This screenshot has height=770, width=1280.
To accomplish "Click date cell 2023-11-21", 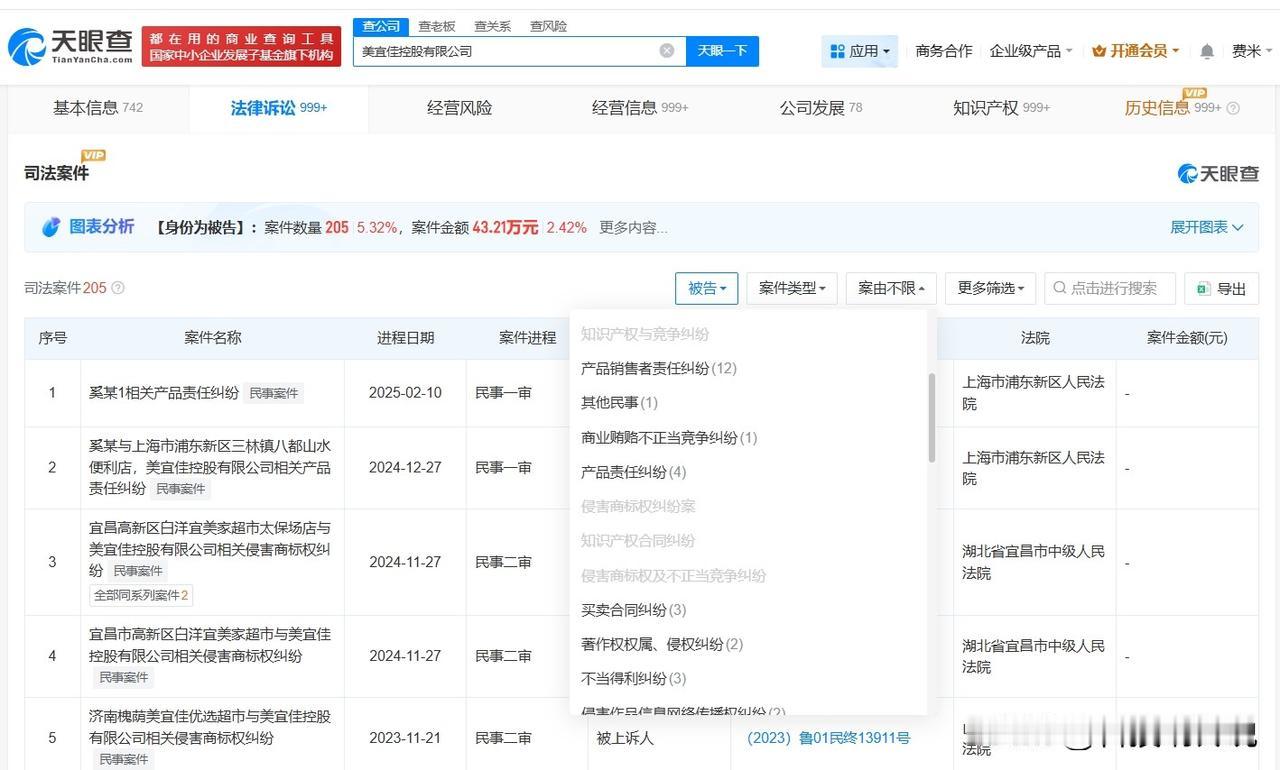I will coord(405,738).
